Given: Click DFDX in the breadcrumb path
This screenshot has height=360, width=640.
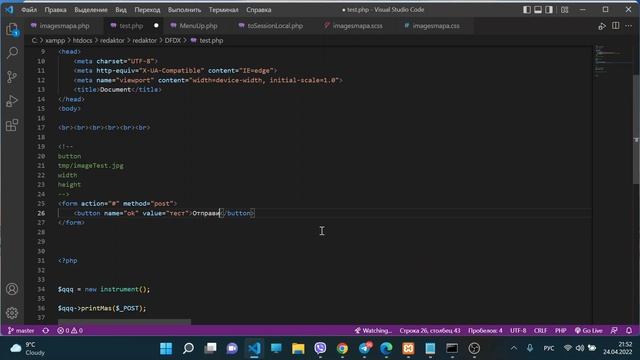Looking at the screenshot, I should pyautogui.click(x=173, y=40).
